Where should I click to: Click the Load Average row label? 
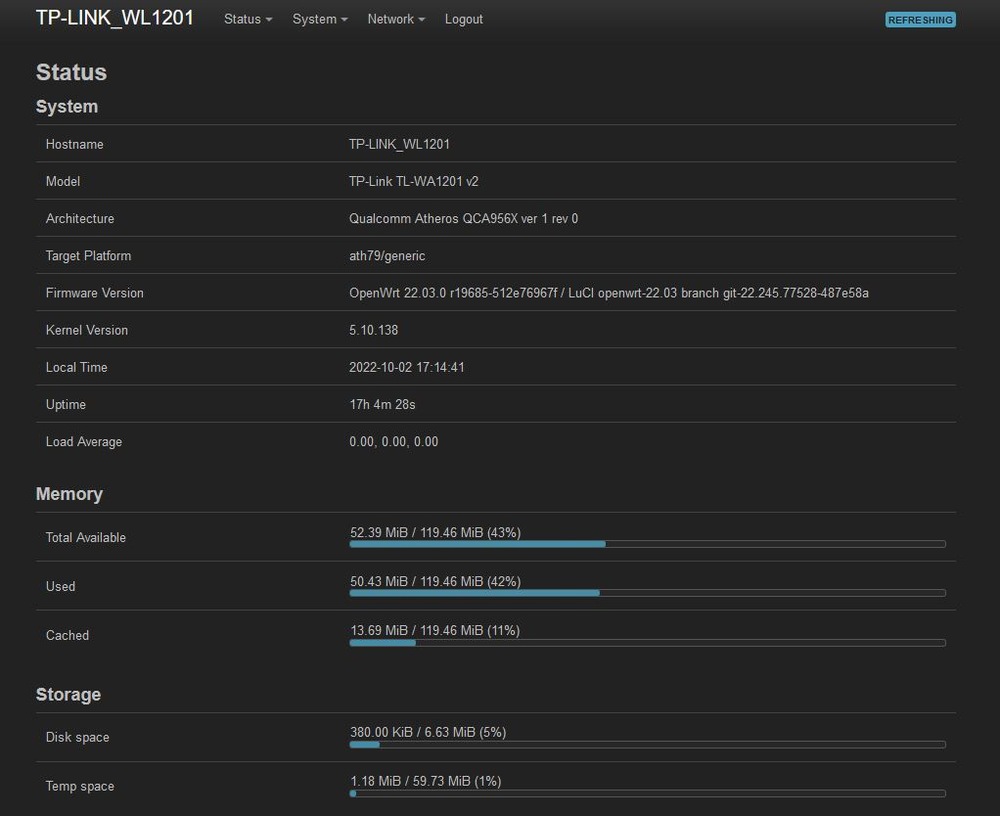coord(84,441)
